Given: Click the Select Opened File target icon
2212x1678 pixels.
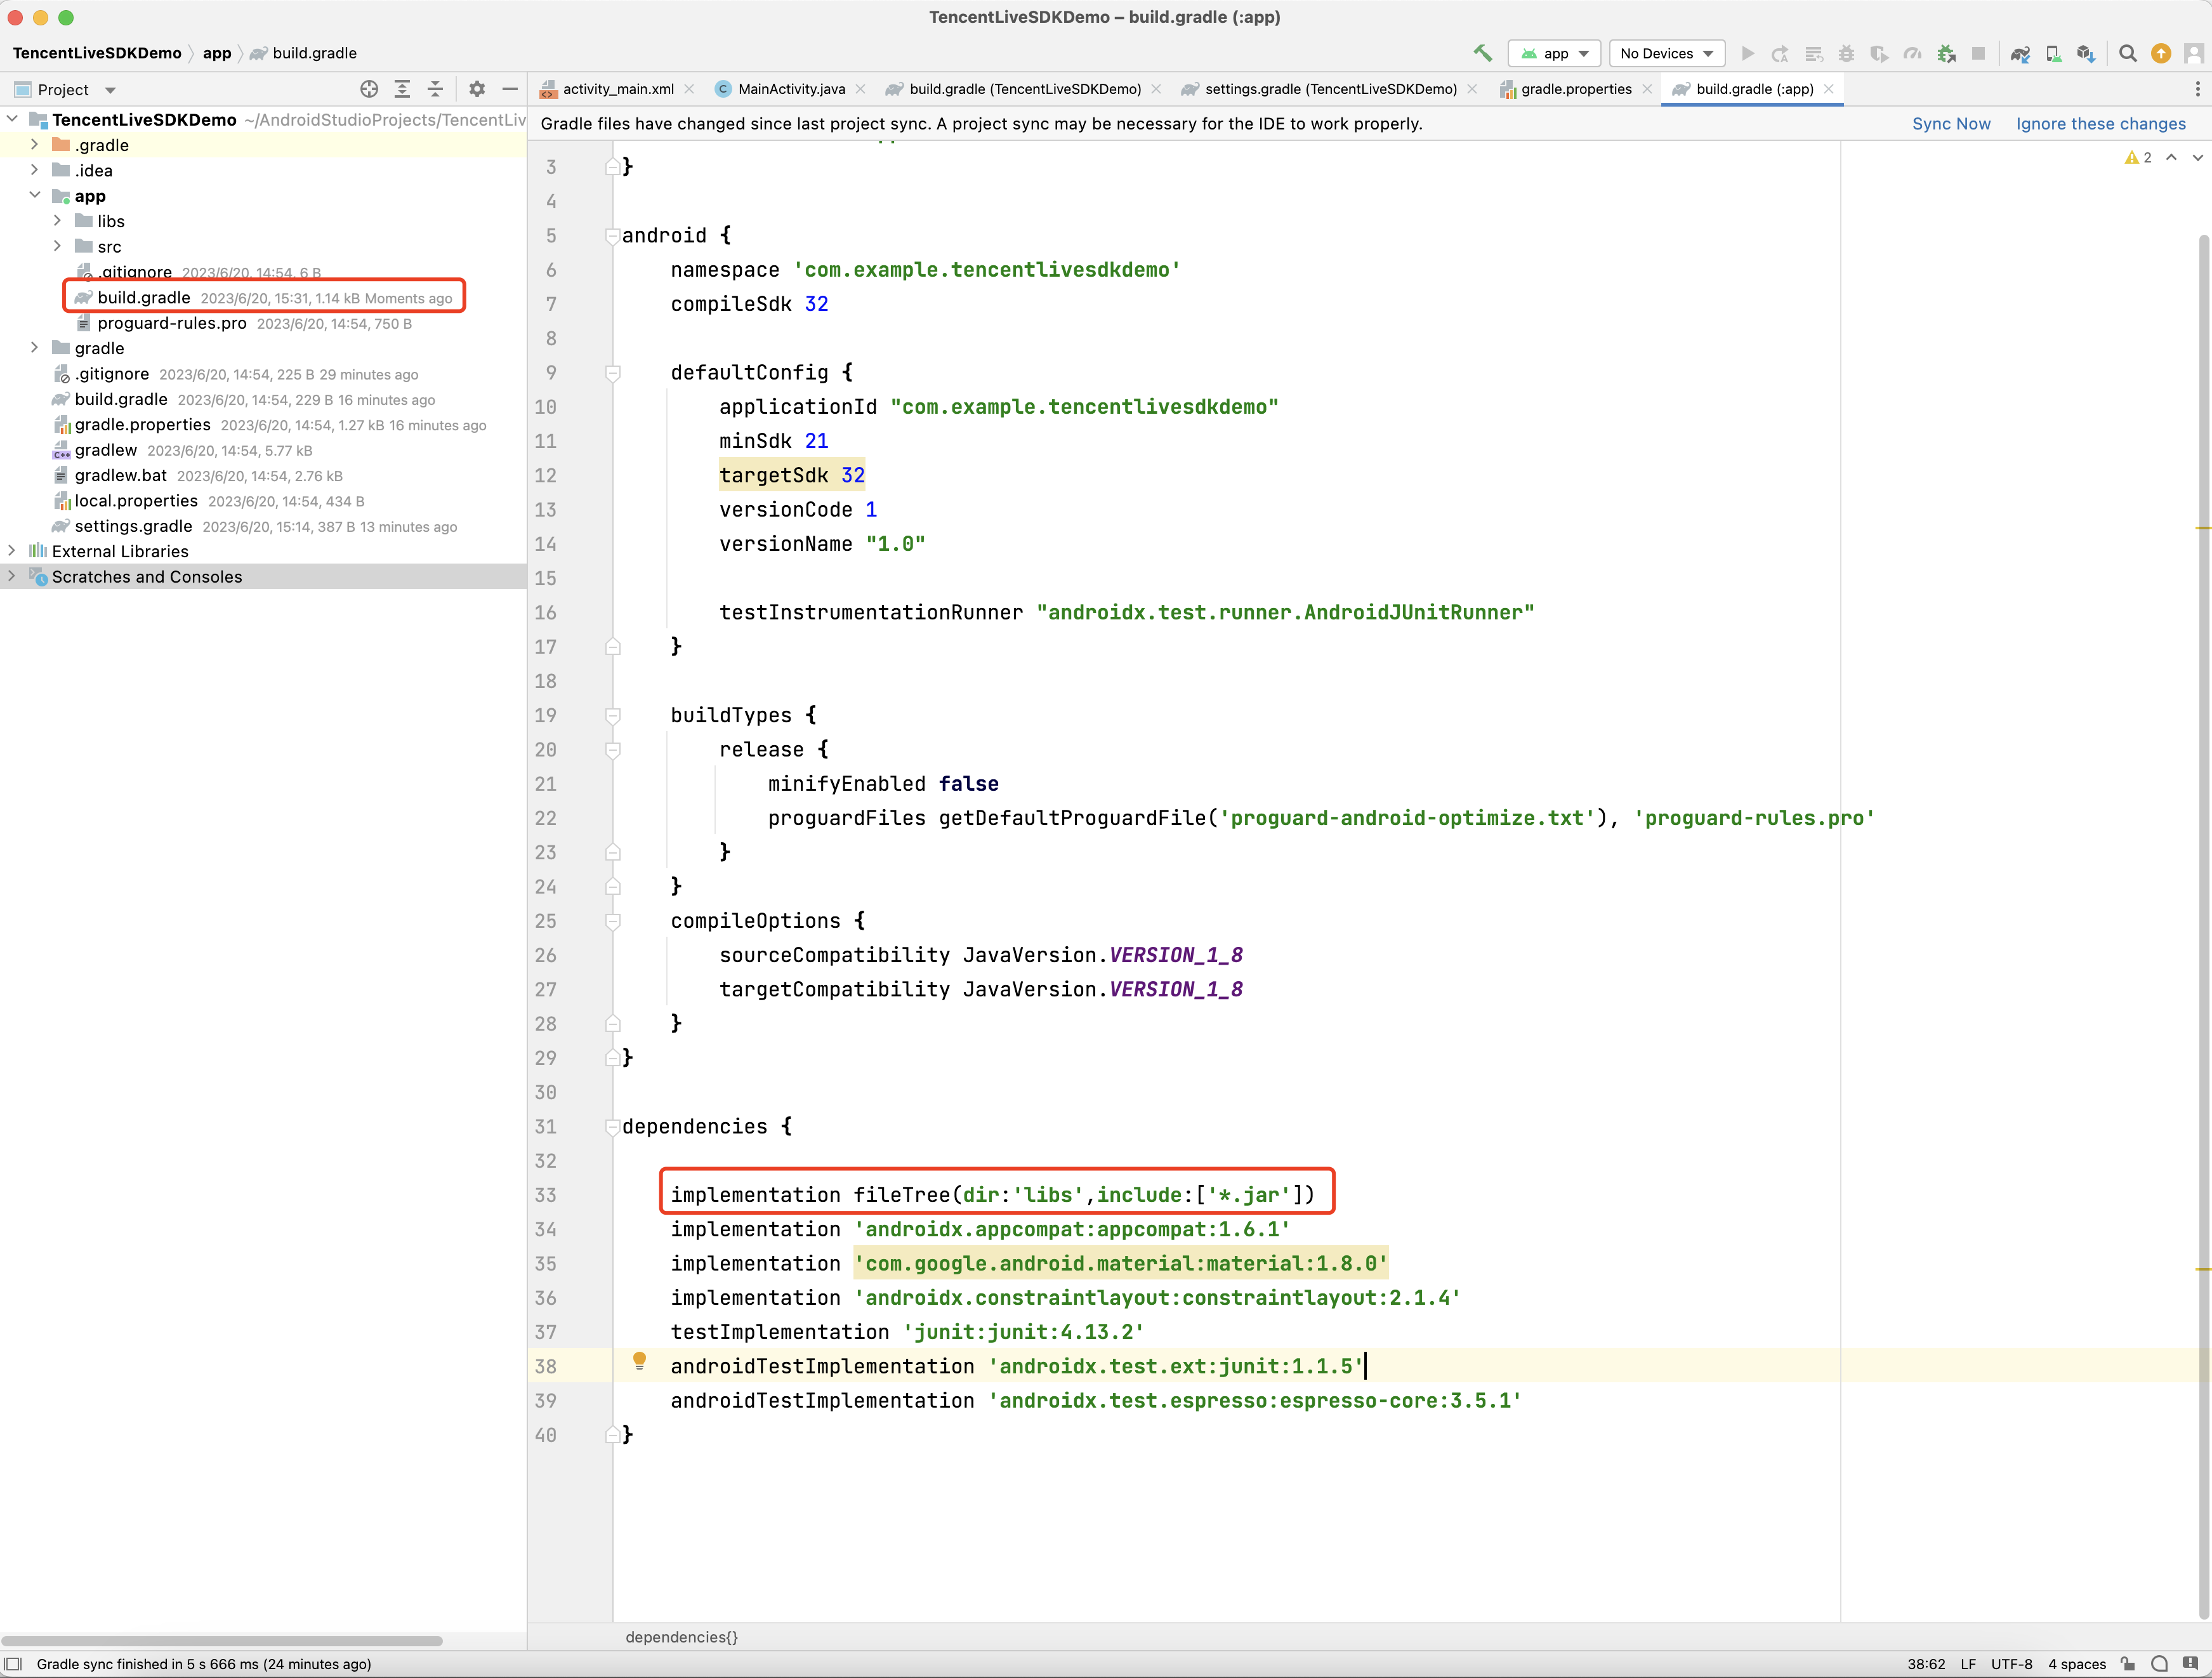Looking at the screenshot, I should (369, 89).
